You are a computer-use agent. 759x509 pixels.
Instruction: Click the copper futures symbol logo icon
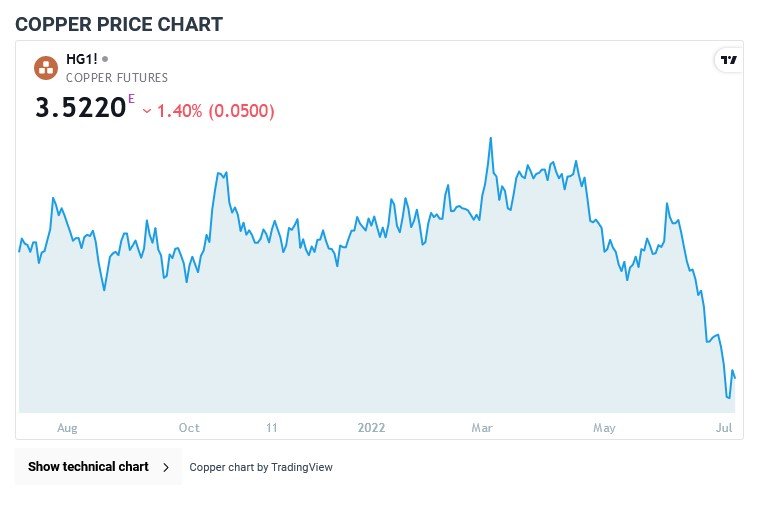(46, 67)
